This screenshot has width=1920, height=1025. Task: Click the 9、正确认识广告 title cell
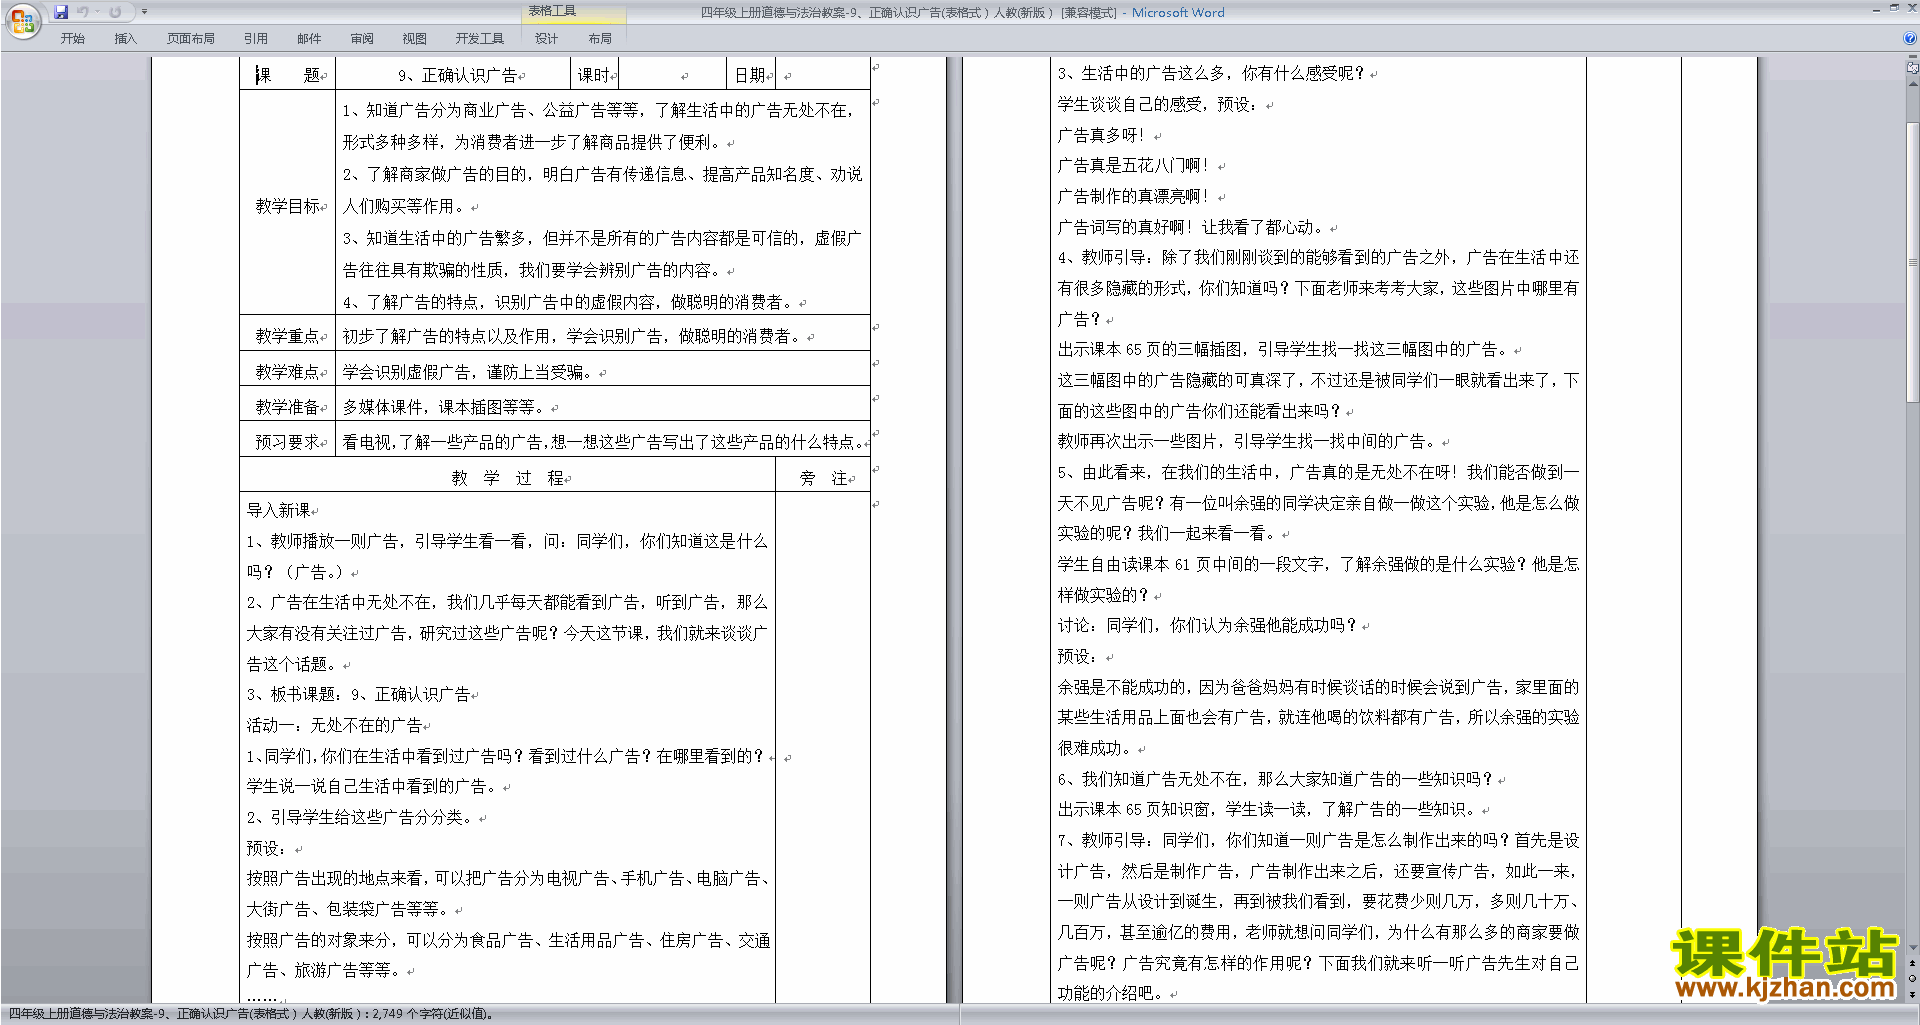[455, 75]
